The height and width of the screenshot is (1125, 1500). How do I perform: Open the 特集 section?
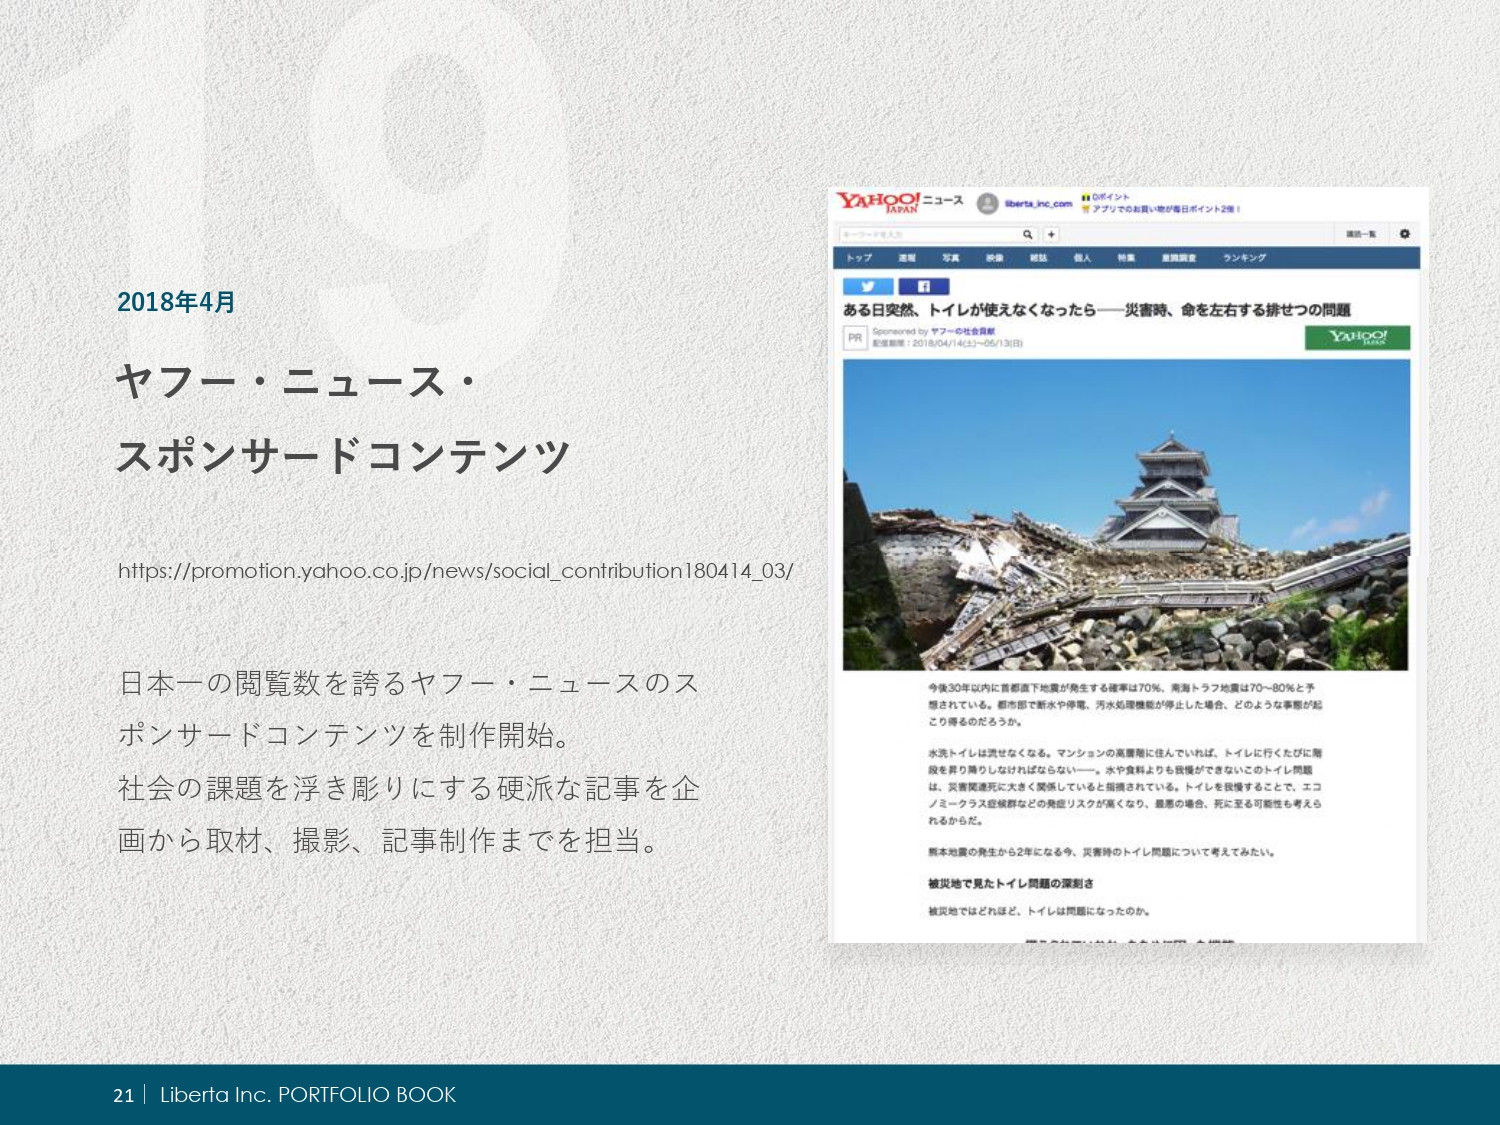[x=1127, y=258]
